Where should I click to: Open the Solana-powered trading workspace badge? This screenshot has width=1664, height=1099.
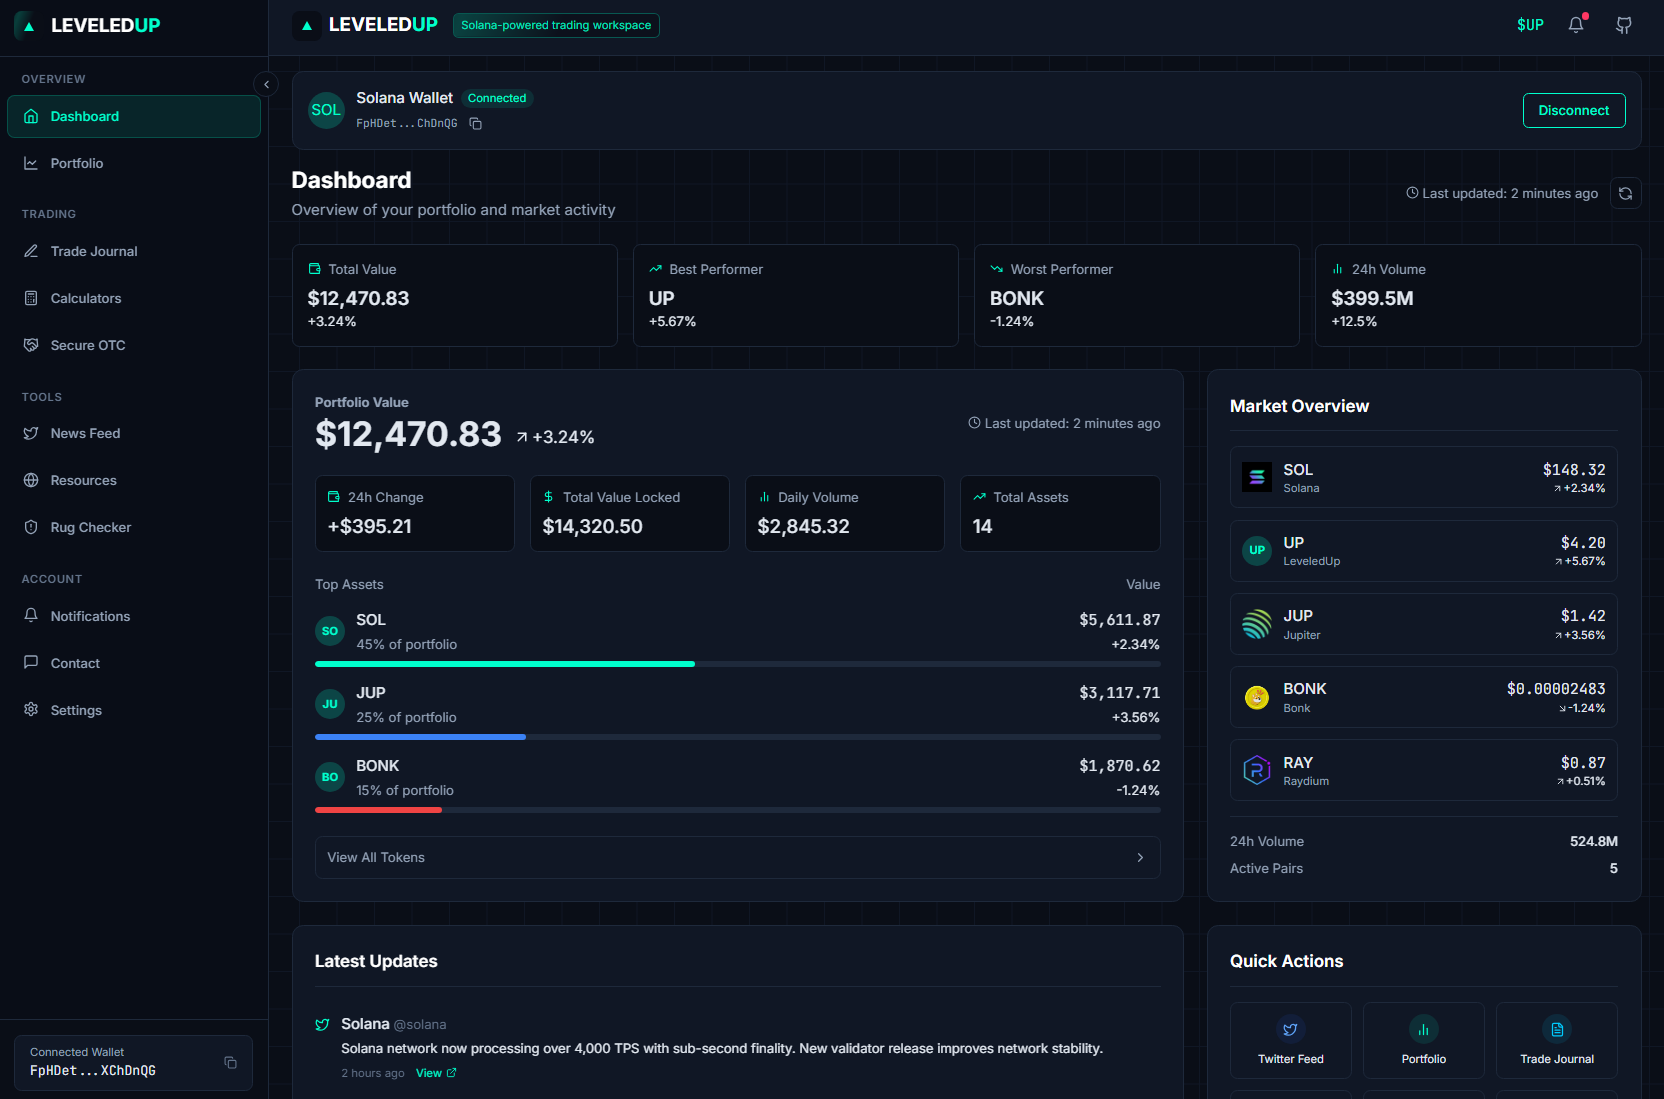[x=556, y=25]
